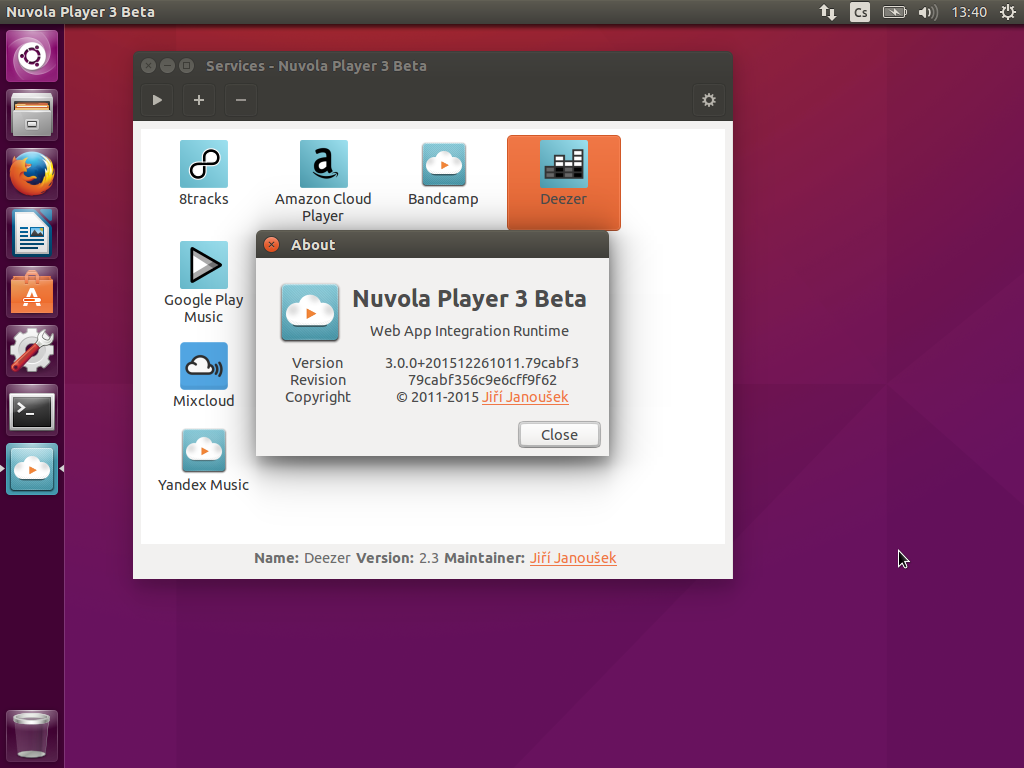Click the version string 3.0.0+201512261011.79cabf3

[482, 363]
